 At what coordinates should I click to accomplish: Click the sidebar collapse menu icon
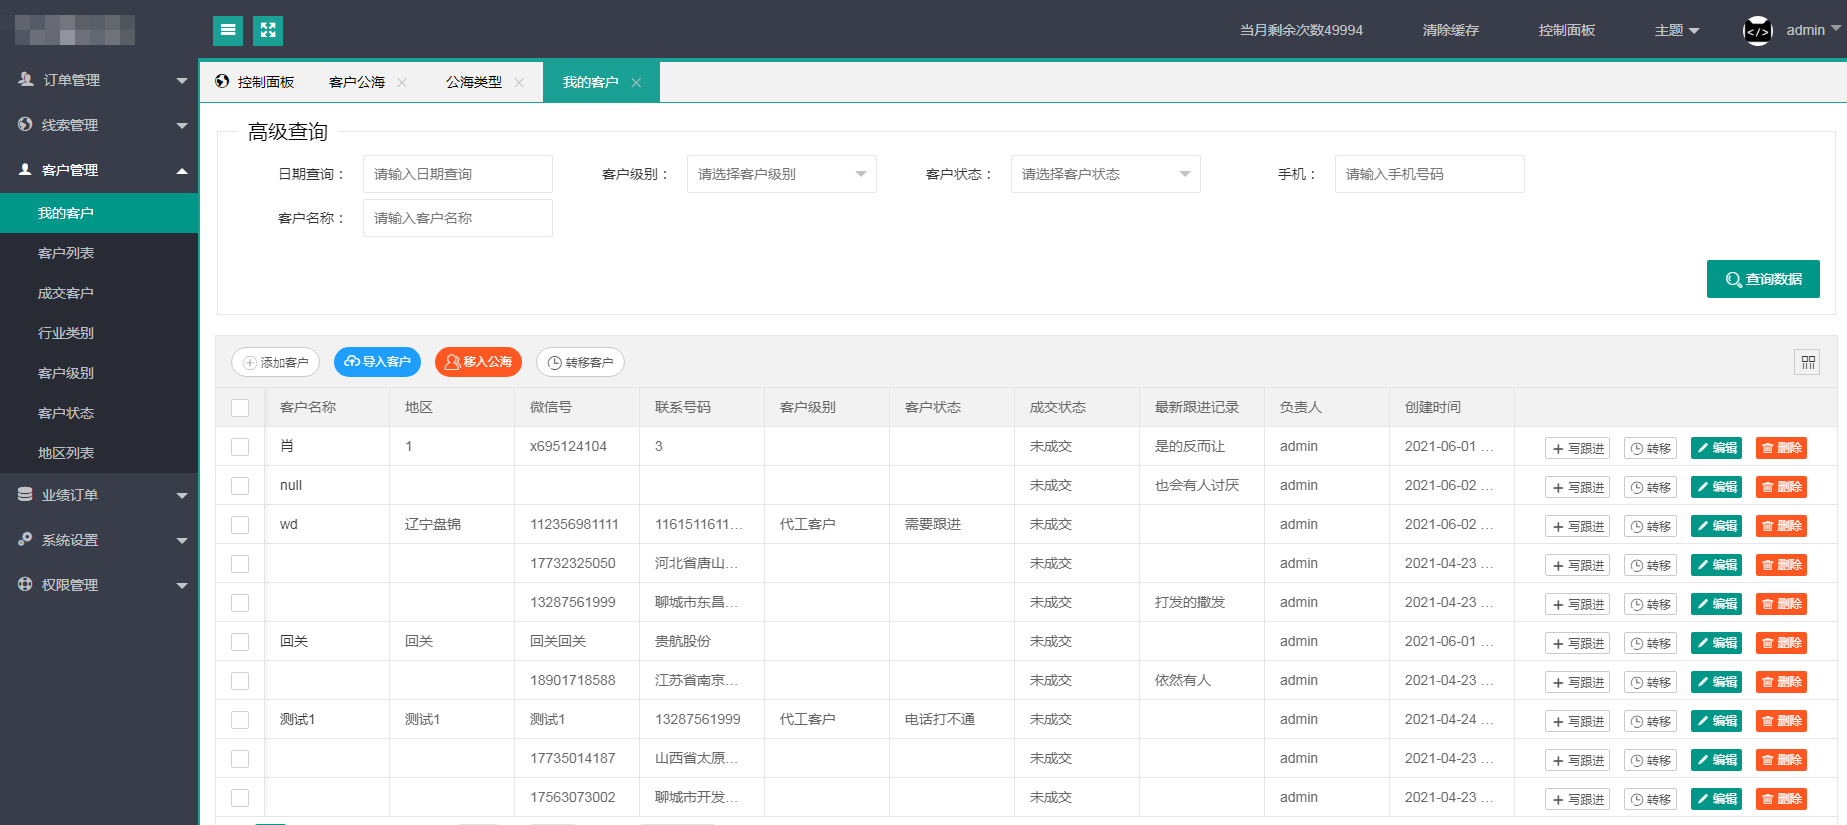[x=228, y=31]
